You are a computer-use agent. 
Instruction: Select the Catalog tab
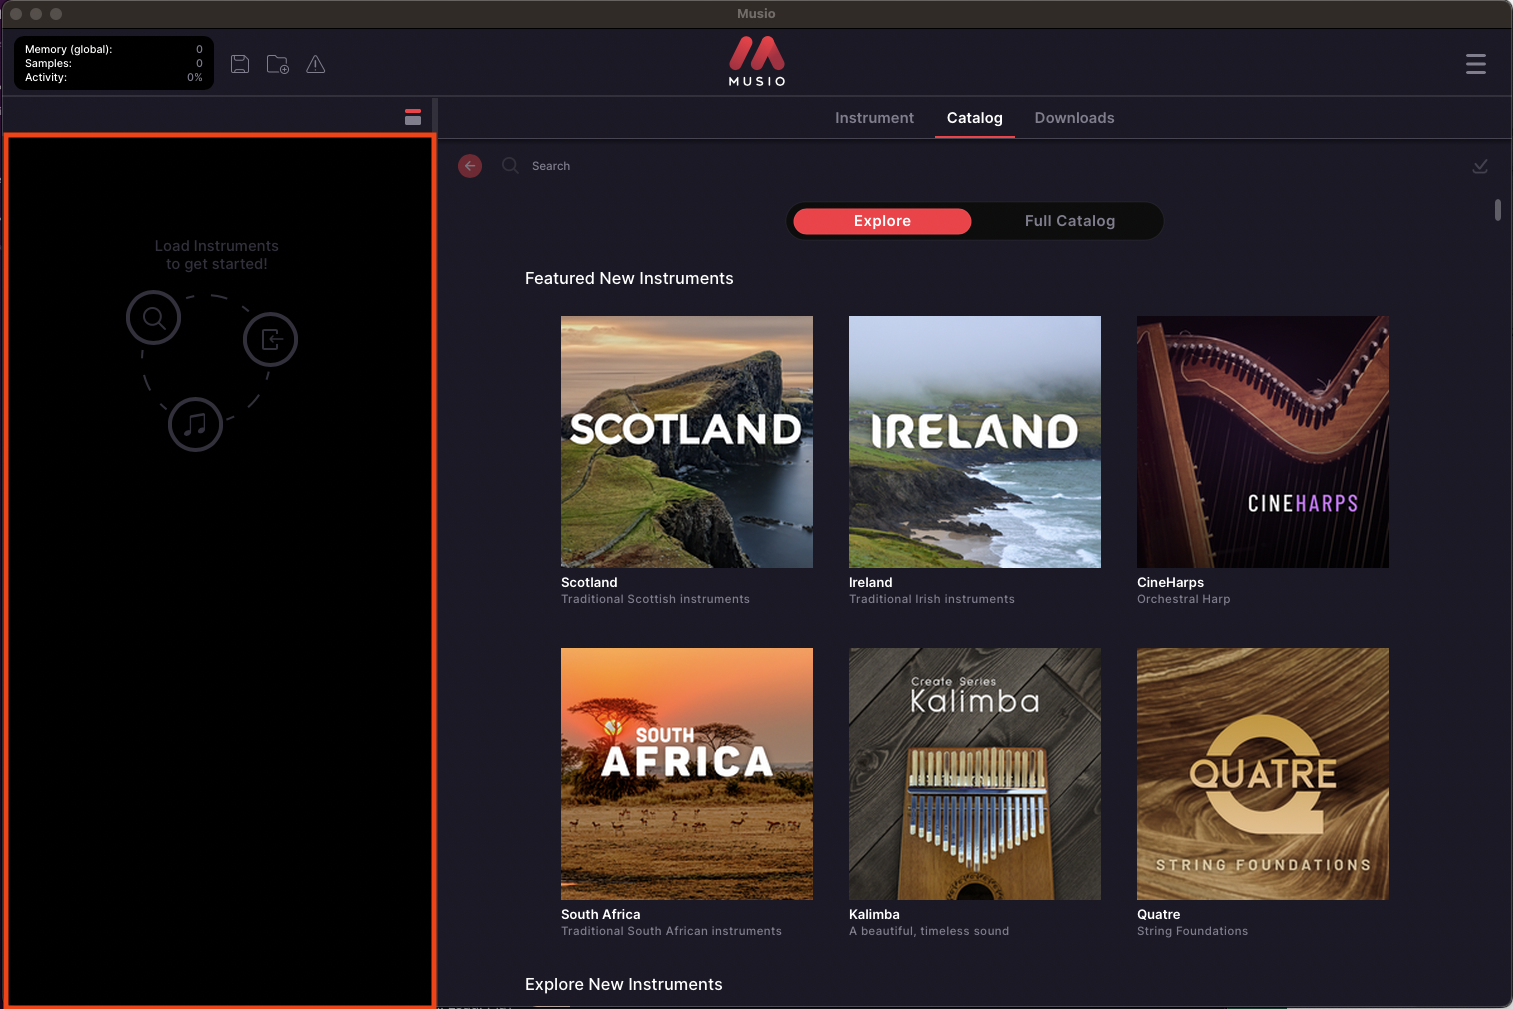tap(975, 118)
